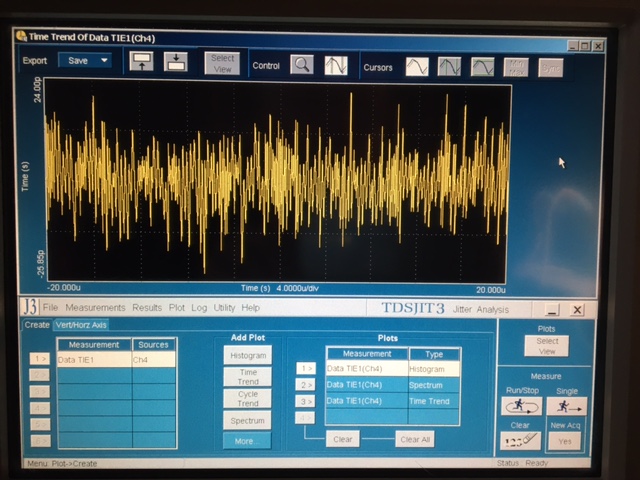The height and width of the screenshot is (480, 640).
Task: Click the Histogram add plot button
Action: pos(246,355)
